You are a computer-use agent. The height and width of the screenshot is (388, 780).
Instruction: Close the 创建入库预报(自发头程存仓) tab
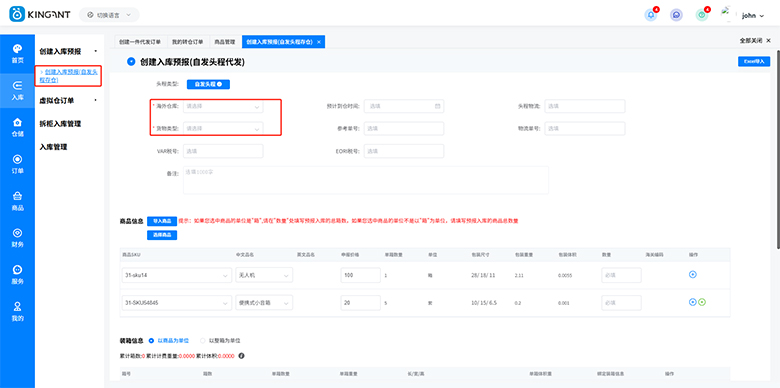(318, 42)
